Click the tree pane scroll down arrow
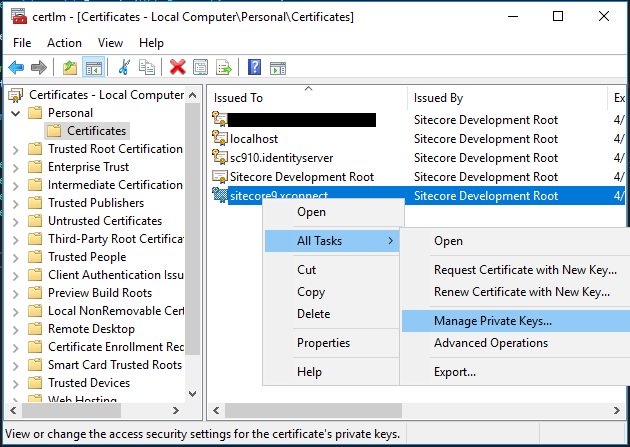The height and width of the screenshot is (447, 630). [x=193, y=394]
